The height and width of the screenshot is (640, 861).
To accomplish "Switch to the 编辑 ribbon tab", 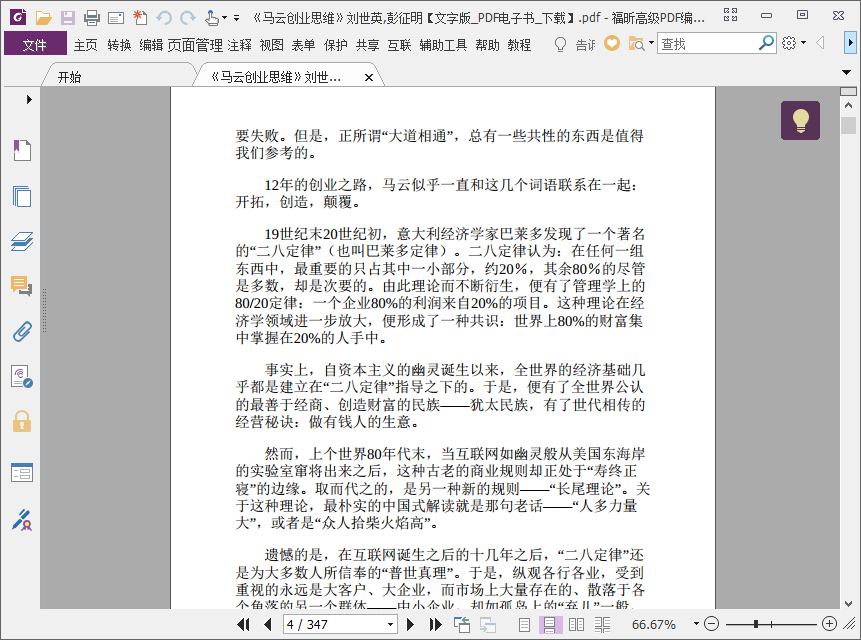I will click(x=151, y=44).
